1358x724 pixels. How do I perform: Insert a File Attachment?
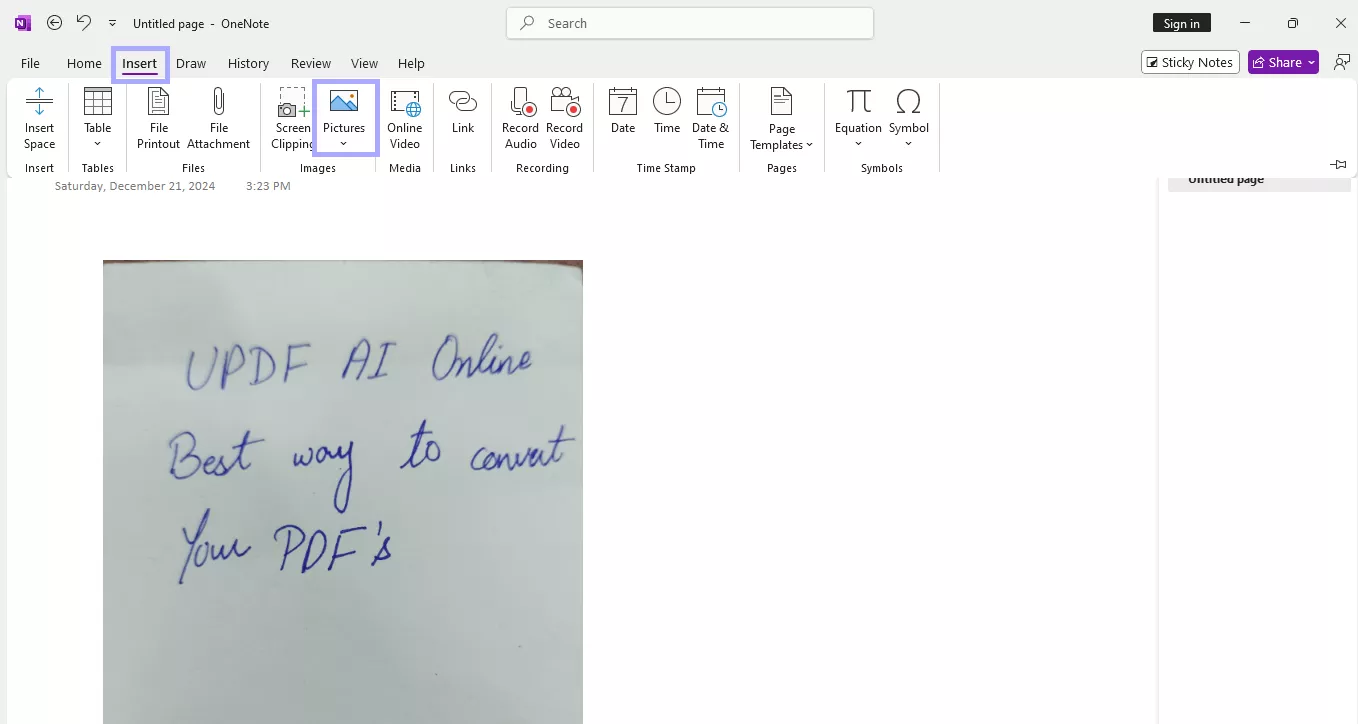(x=218, y=117)
